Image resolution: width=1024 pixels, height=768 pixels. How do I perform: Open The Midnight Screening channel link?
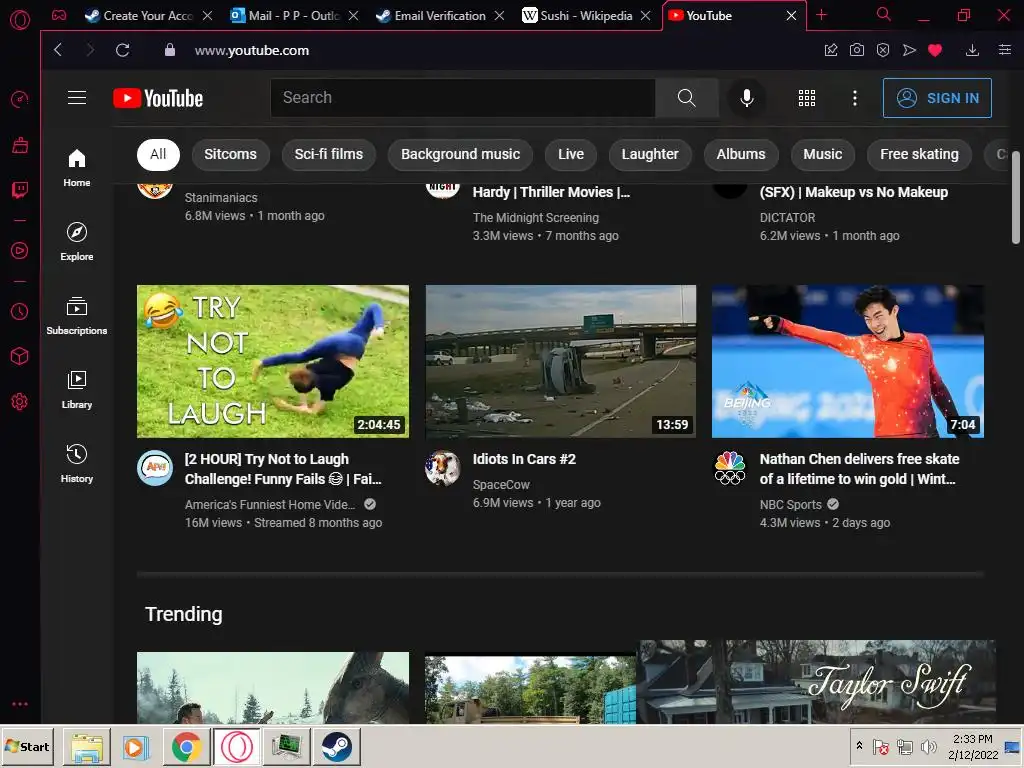click(536, 218)
